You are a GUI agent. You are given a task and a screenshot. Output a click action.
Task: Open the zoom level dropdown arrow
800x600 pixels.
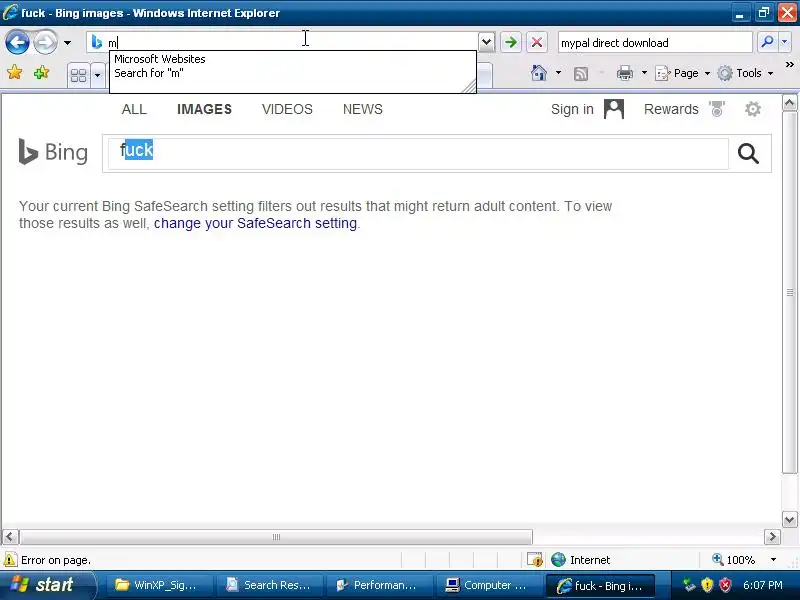(773, 560)
